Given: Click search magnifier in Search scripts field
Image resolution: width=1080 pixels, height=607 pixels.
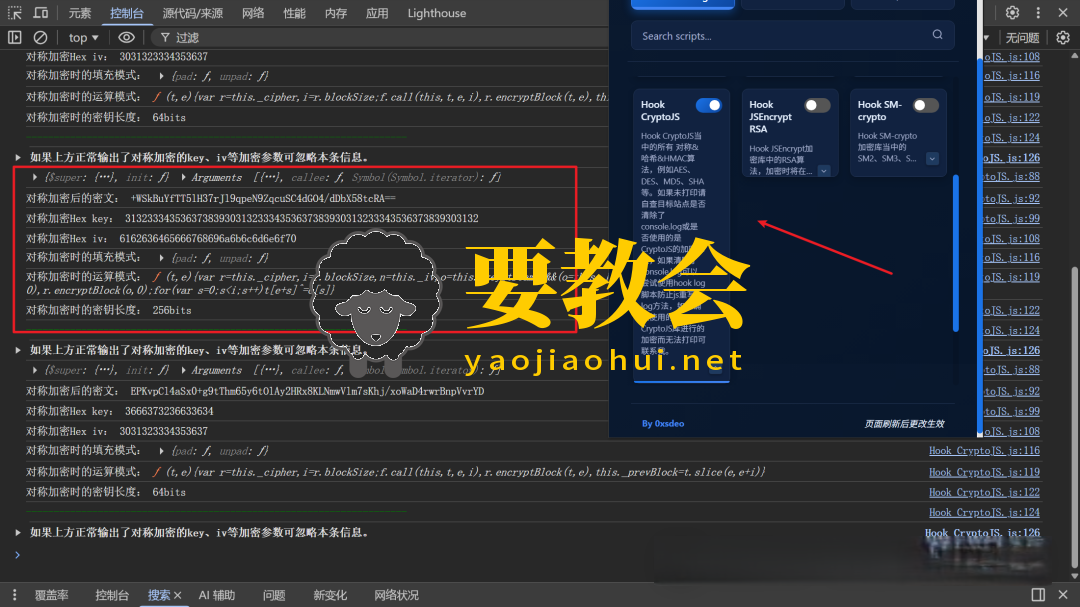Looking at the screenshot, I should 937,34.
